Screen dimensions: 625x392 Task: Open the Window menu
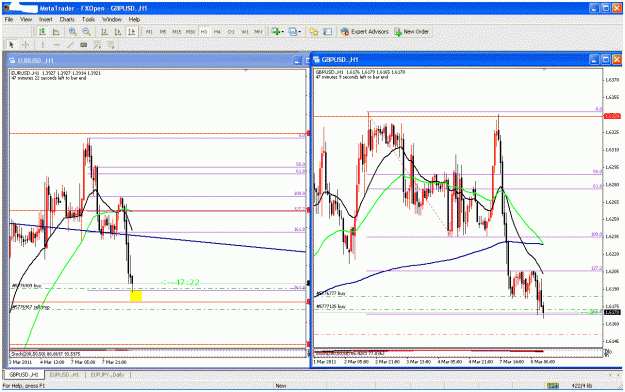pos(112,19)
